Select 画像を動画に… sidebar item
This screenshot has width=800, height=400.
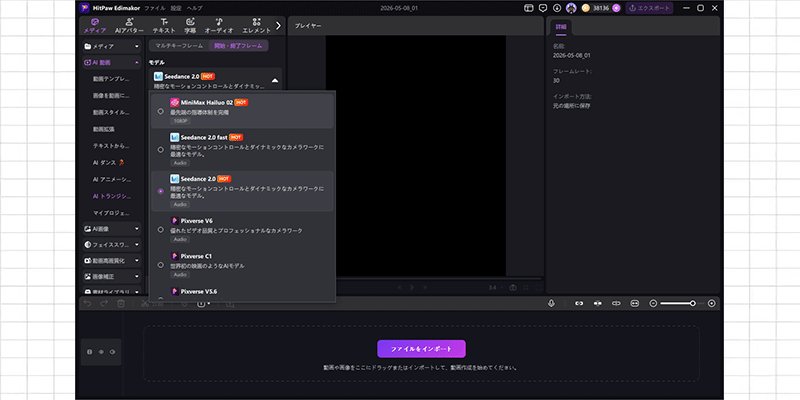point(111,95)
